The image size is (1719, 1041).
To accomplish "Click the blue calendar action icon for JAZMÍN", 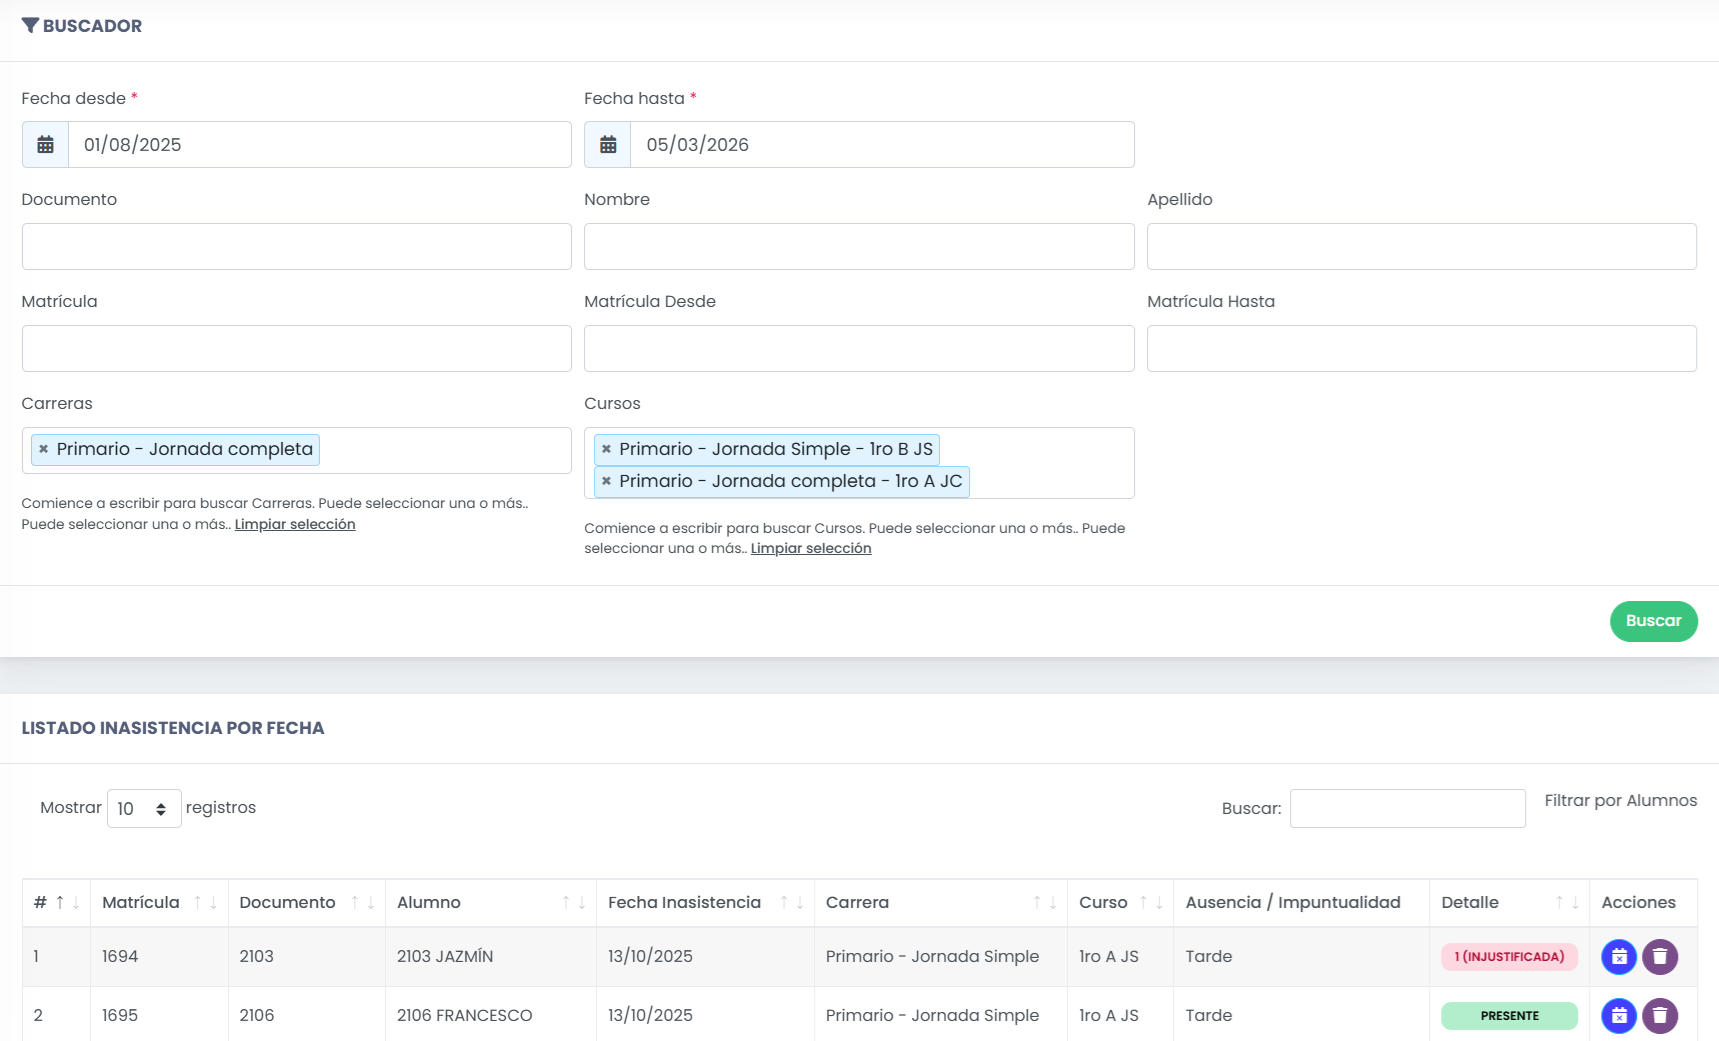I will (1619, 957).
